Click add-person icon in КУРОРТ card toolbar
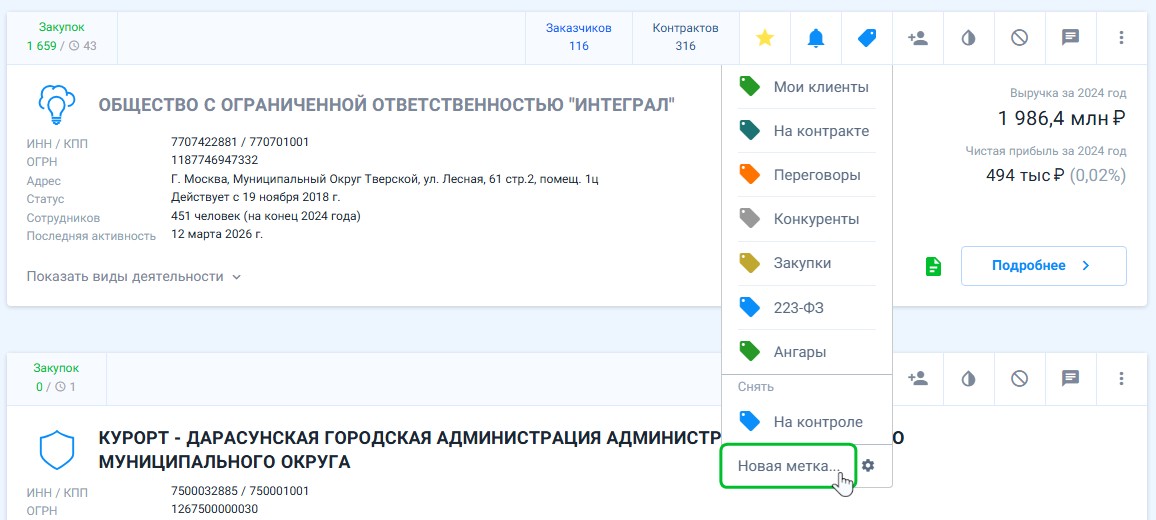This screenshot has width=1156, height=520. [x=918, y=378]
